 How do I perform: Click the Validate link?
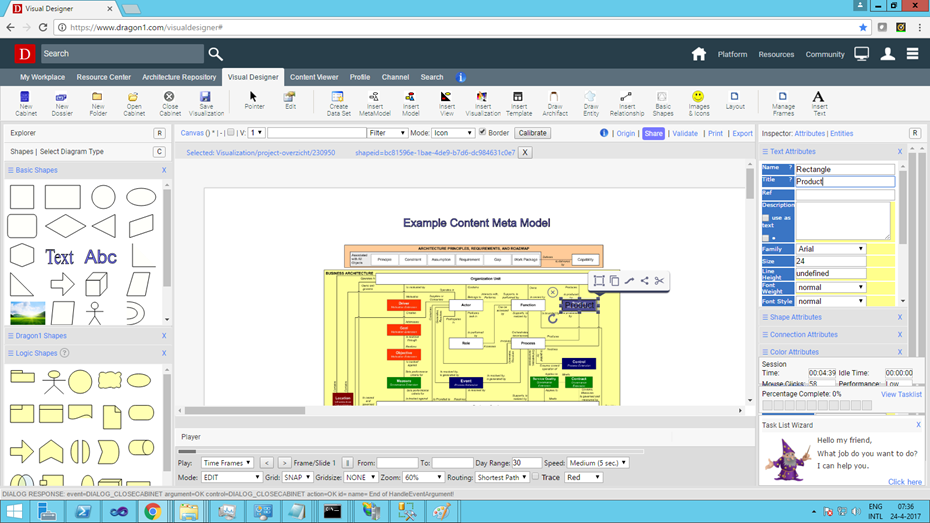(685, 133)
